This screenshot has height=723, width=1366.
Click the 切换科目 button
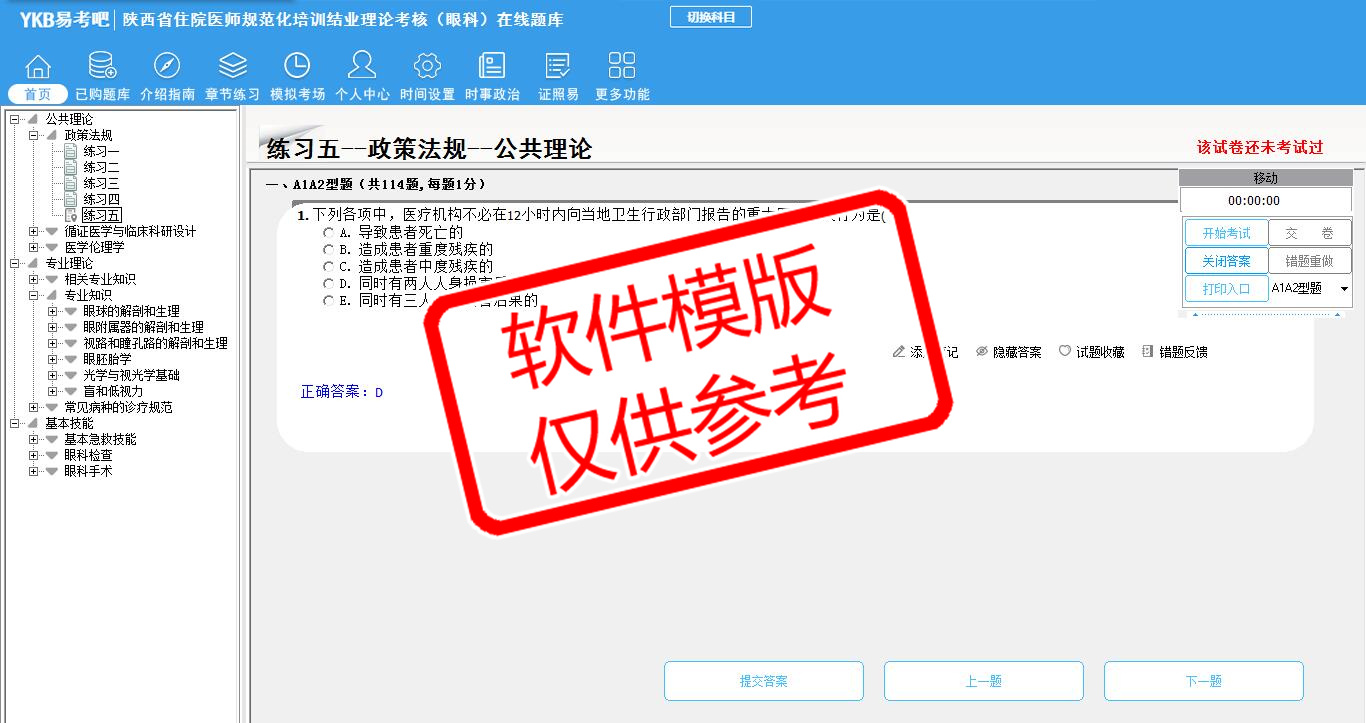coord(710,17)
